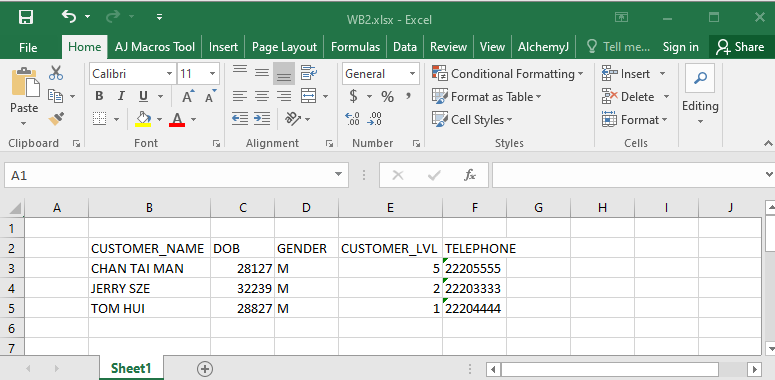Open the Customize Quick Access Toolbar arrow
Image resolution: width=775 pixels, height=380 pixels.
159,17
